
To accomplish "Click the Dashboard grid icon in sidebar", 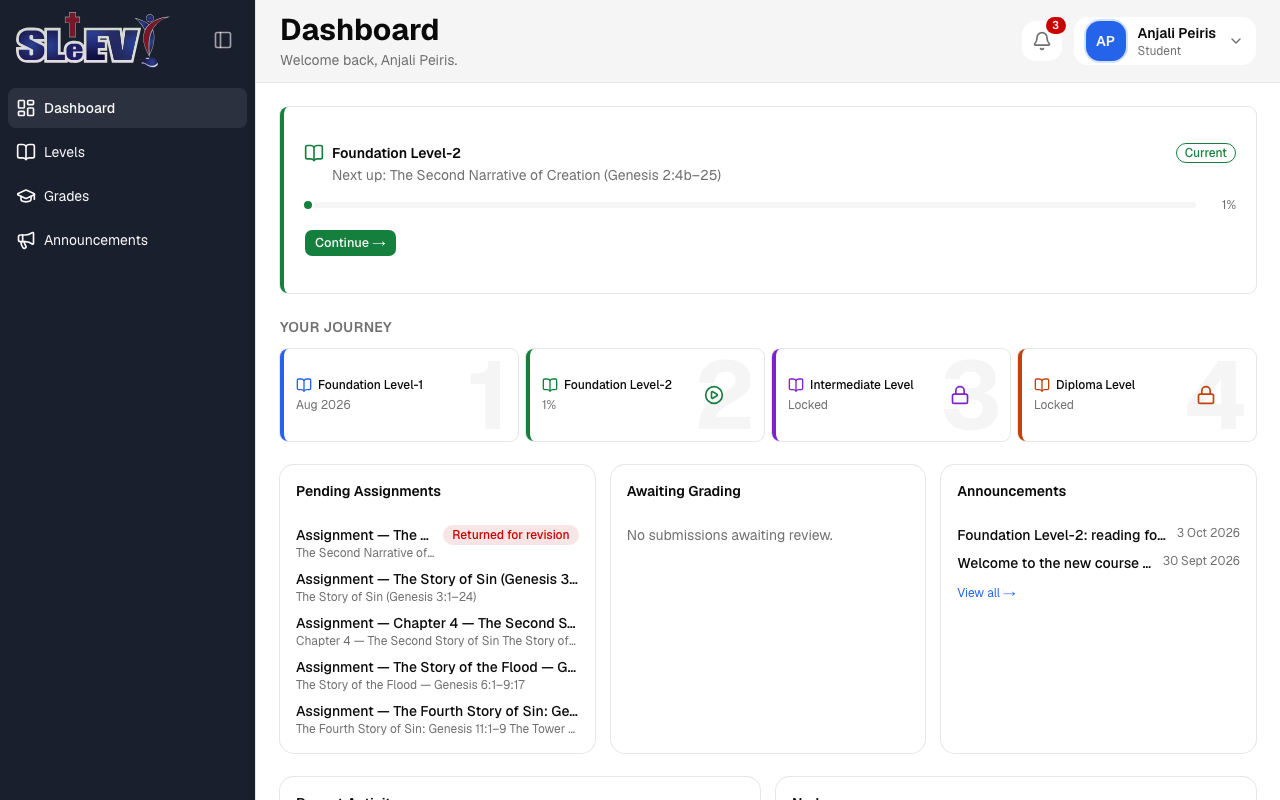I will coord(26,108).
